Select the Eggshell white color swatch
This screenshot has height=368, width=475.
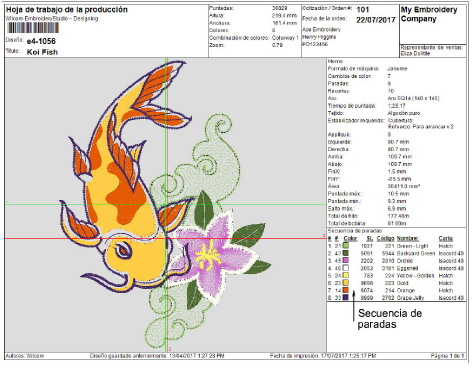point(346,268)
